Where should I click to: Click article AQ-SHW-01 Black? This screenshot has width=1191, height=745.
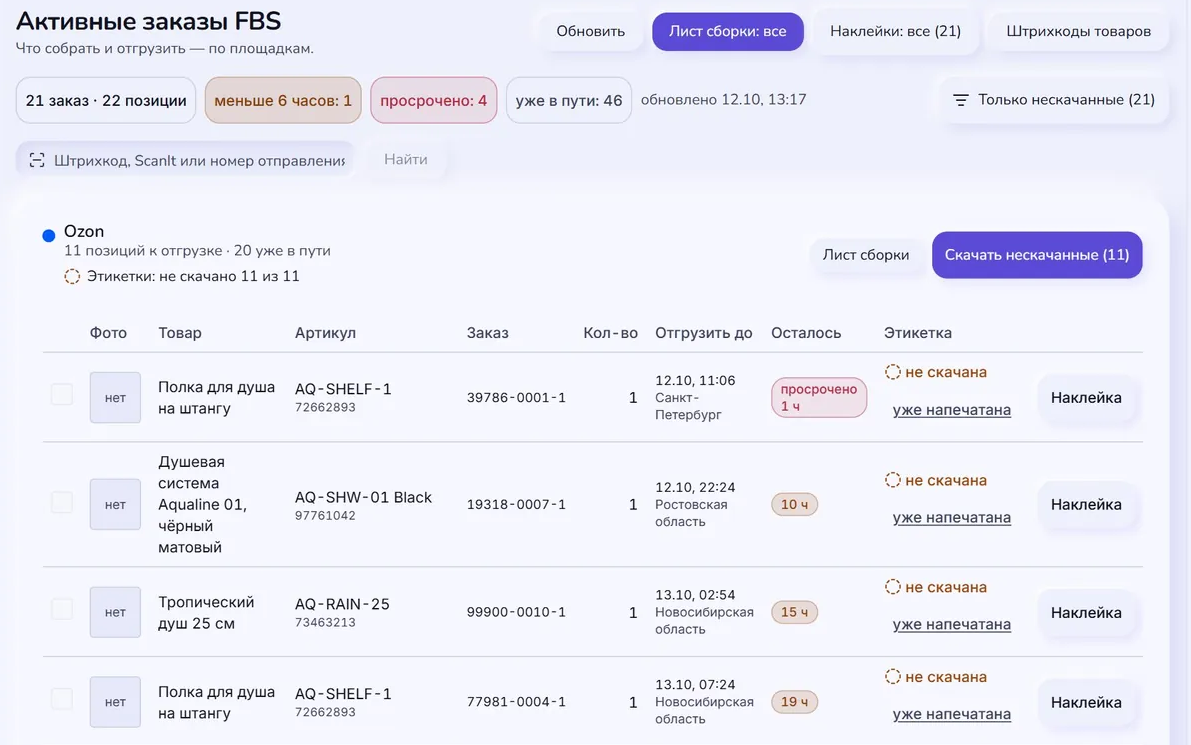[363, 497]
